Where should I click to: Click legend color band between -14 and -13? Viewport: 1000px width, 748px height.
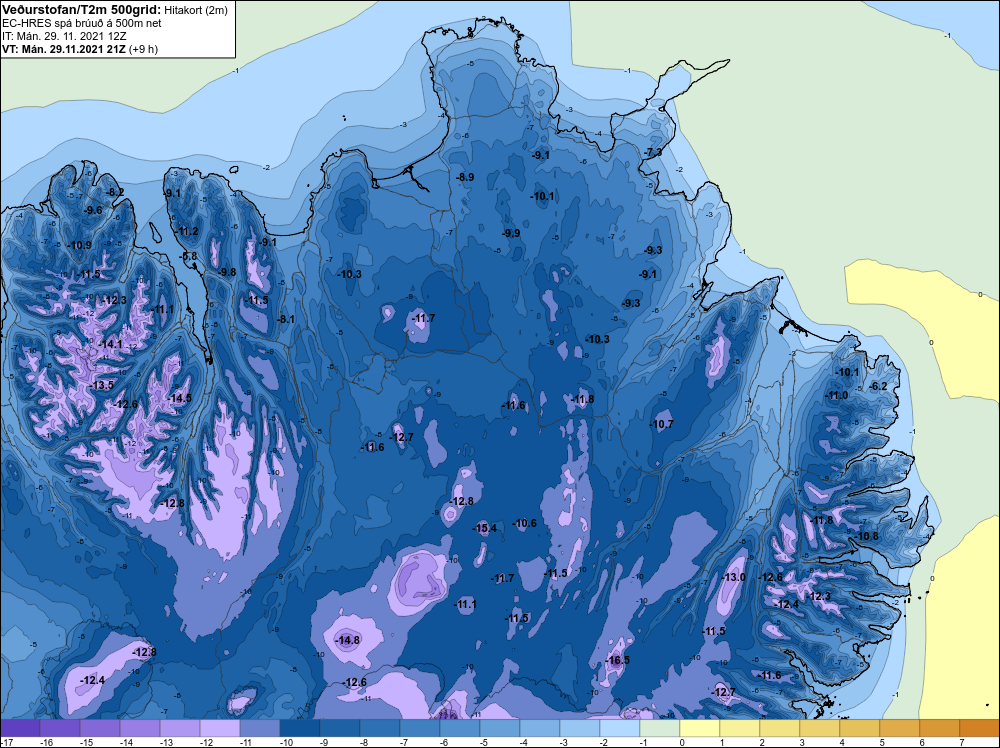click(x=140, y=728)
